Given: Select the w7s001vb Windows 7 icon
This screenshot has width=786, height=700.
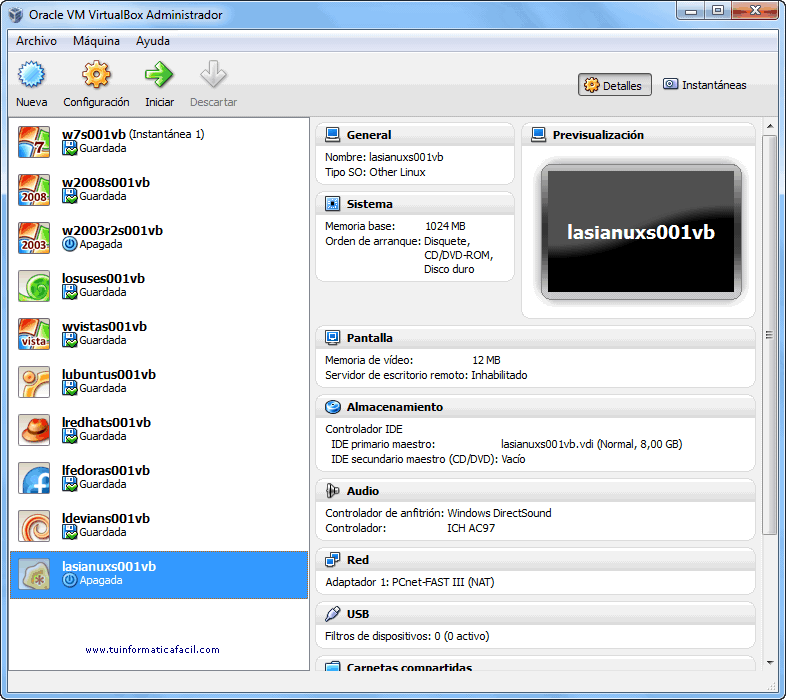Looking at the screenshot, I should pyautogui.click(x=34, y=142).
